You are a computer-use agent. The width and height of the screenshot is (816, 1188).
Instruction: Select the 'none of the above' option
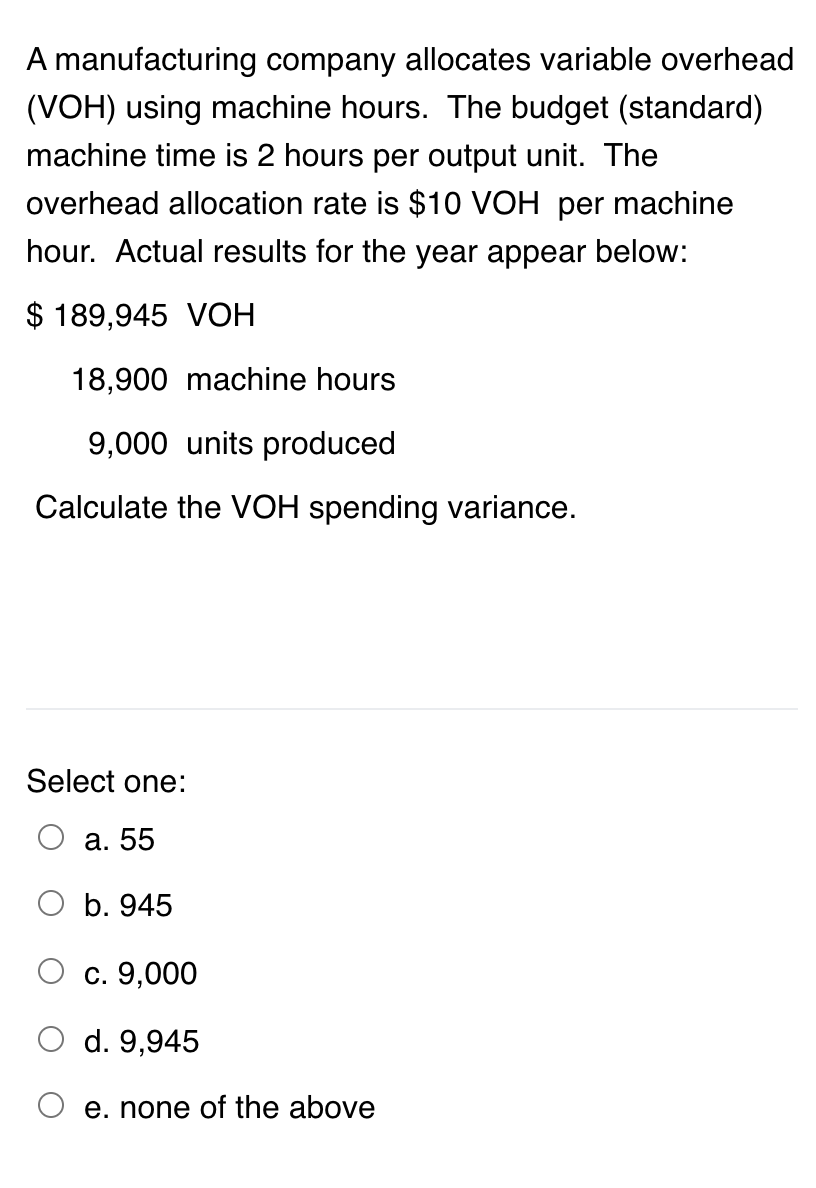51,1104
